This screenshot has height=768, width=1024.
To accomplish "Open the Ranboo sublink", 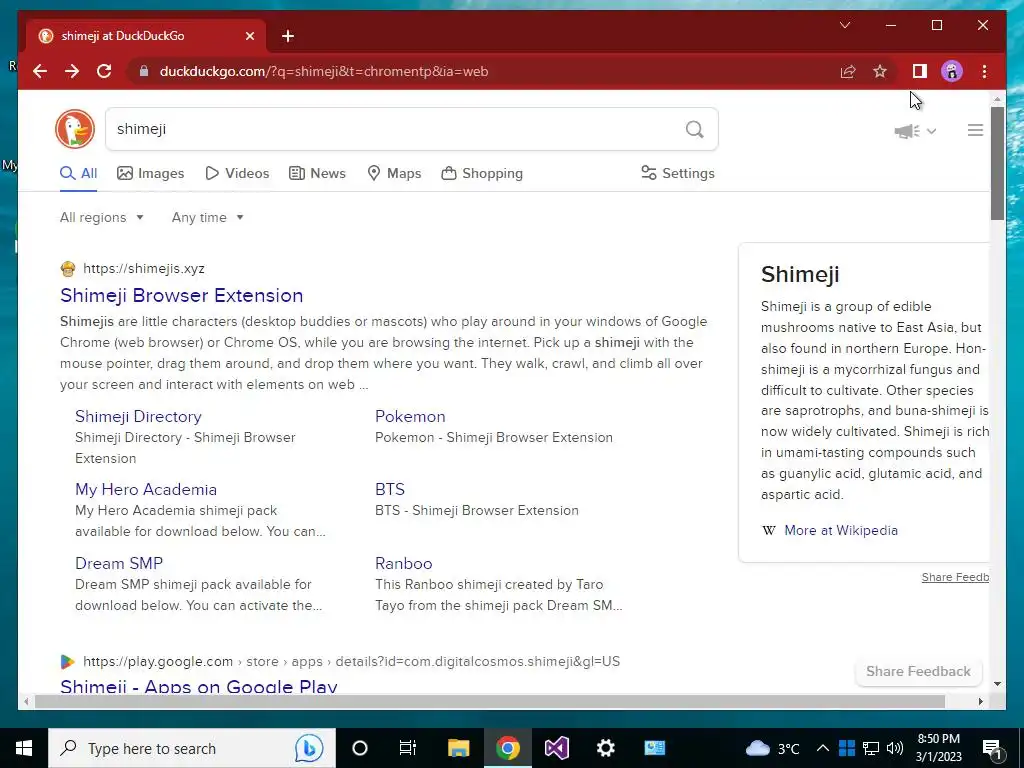I will [x=404, y=563].
